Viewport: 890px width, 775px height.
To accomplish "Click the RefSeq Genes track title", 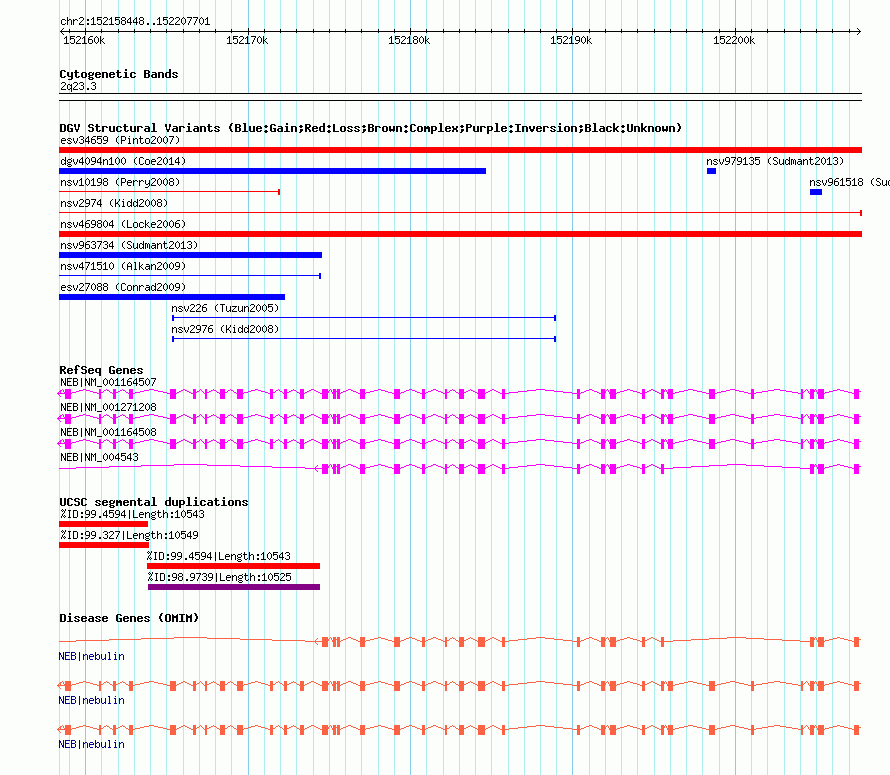I will click(101, 370).
